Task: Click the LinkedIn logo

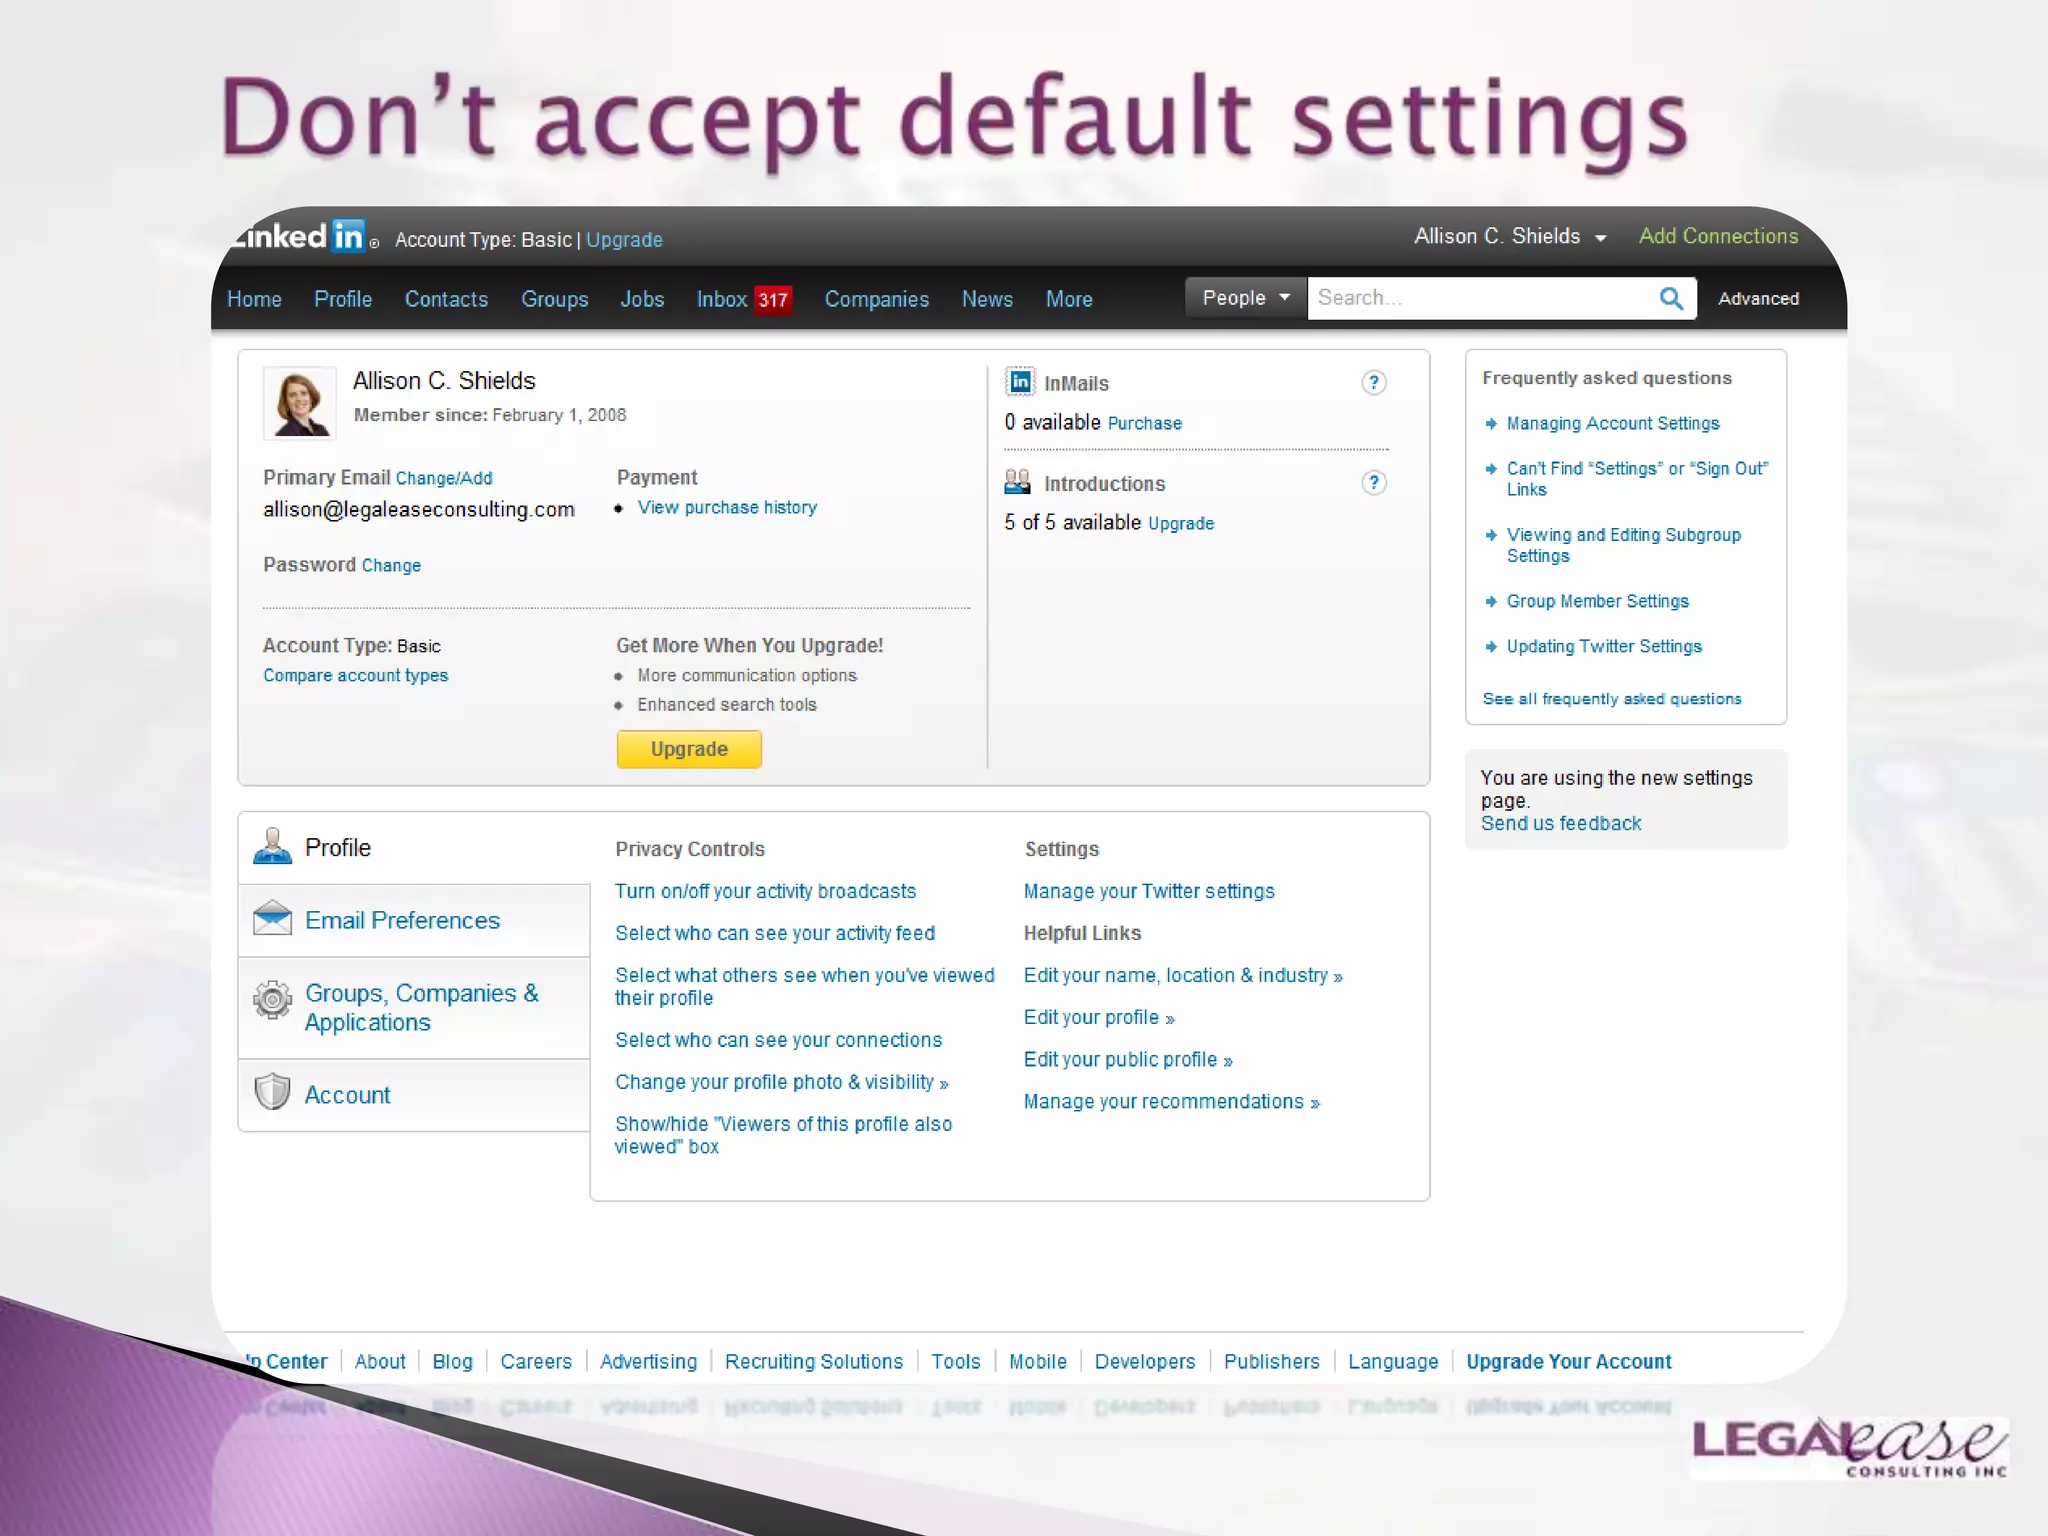Action: point(300,237)
